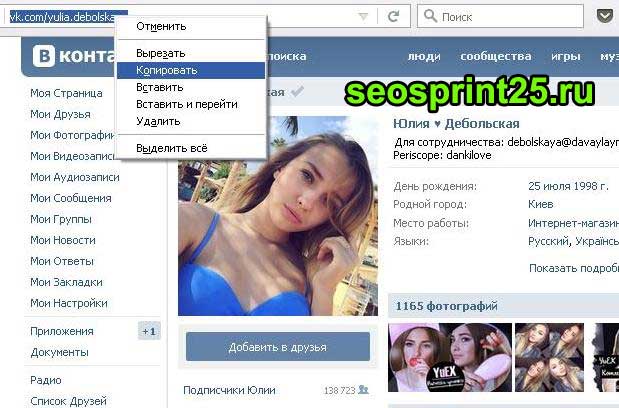The width and height of the screenshot is (619, 408).
Task: Click subscribers icon next to 138 723
Action: point(363,390)
